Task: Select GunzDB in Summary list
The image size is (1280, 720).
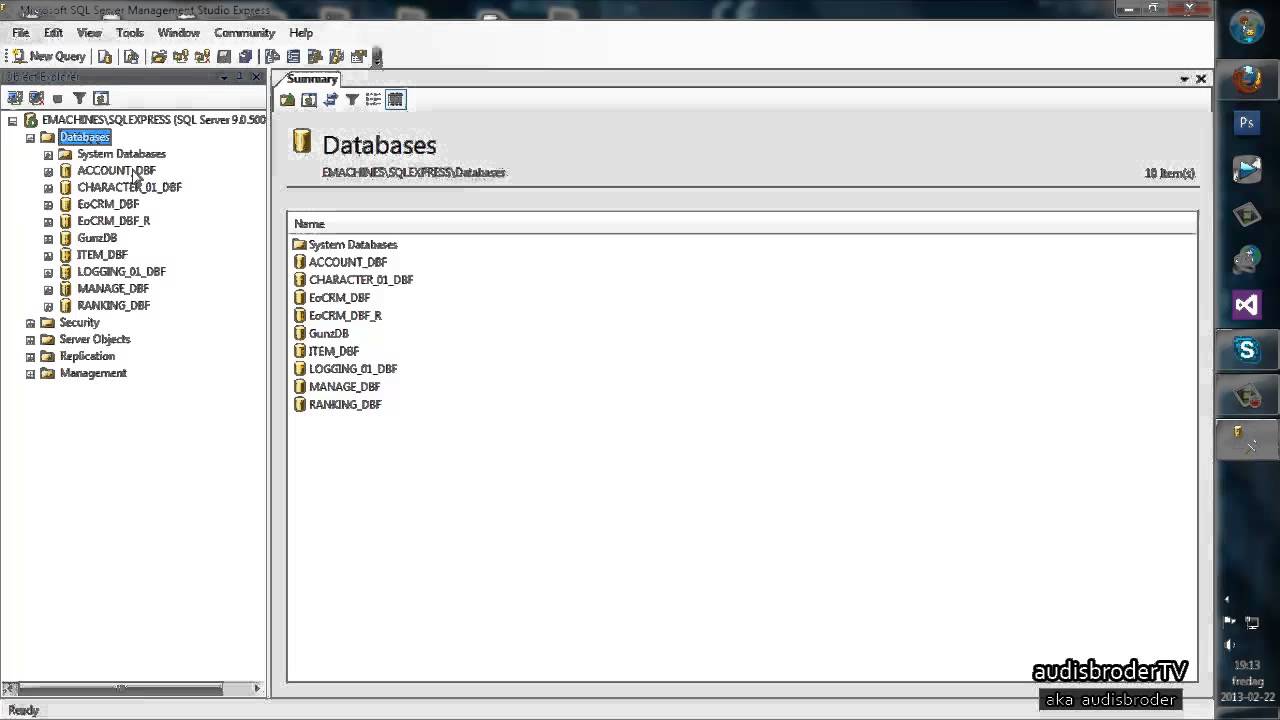Action: (x=328, y=334)
